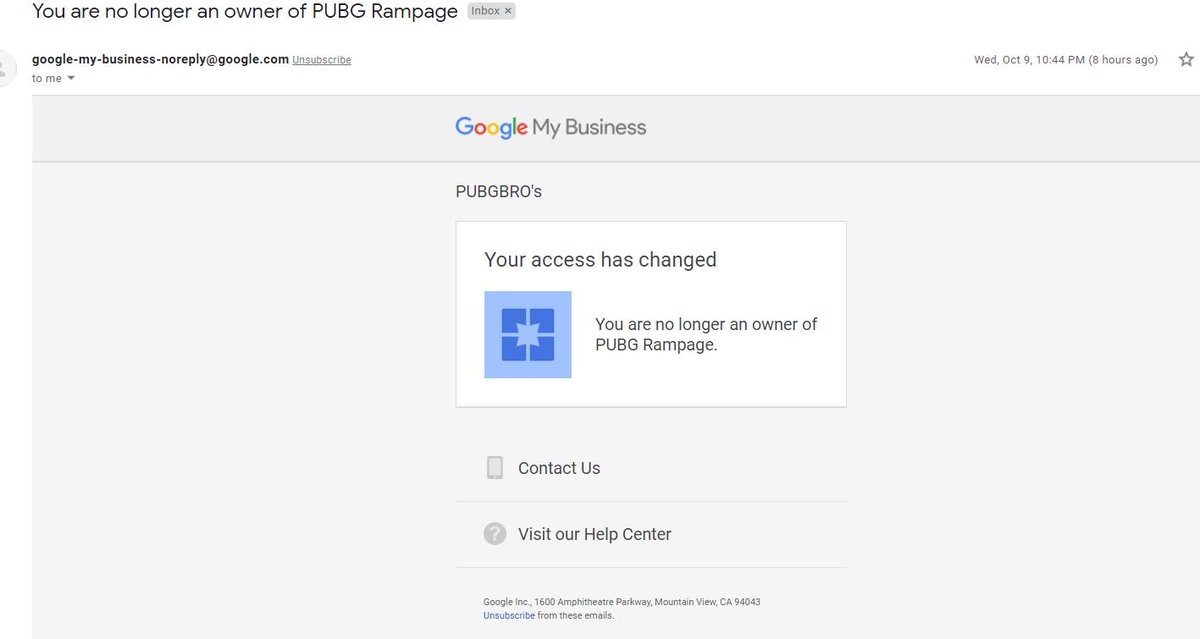The image size is (1200, 639).
Task: Click the heading 'Your access has changed'
Action: (600, 260)
